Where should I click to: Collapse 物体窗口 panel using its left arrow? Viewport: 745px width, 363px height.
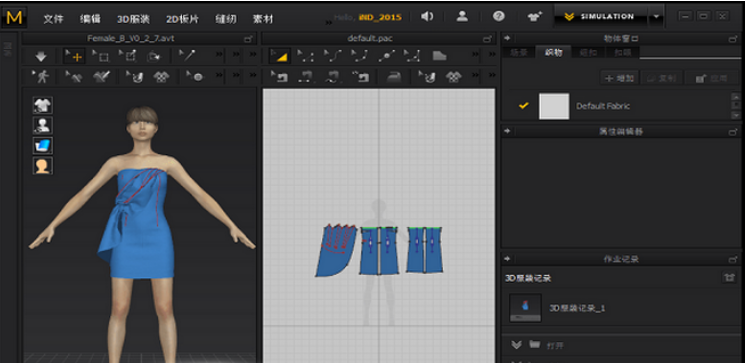point(507,38)
